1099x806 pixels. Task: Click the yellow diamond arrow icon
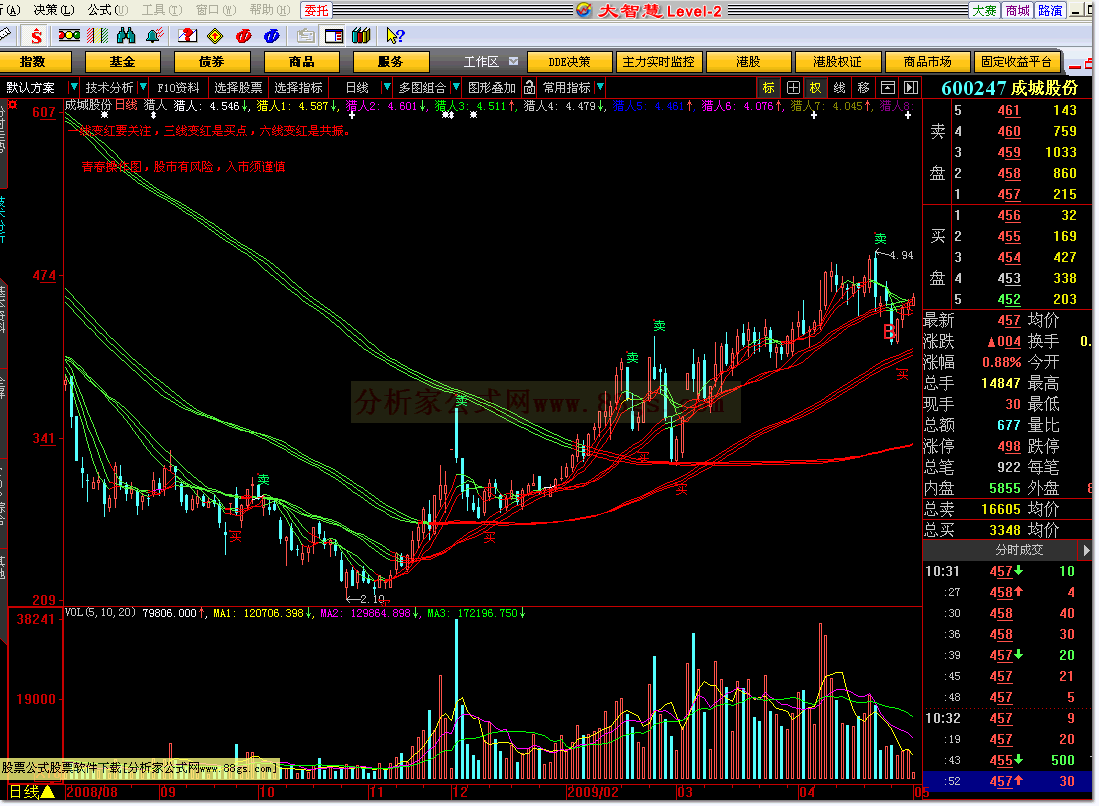point(215,36)
